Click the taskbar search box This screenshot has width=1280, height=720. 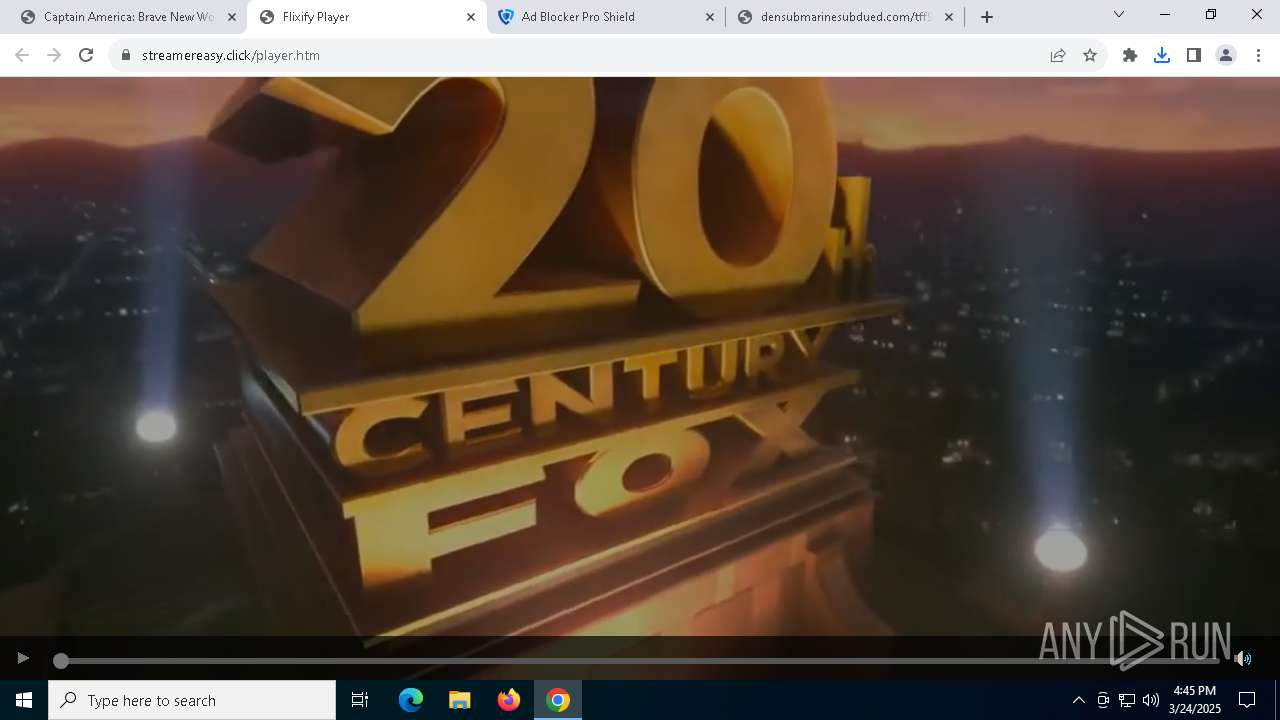pyautogui.click(x=192, y=700)
